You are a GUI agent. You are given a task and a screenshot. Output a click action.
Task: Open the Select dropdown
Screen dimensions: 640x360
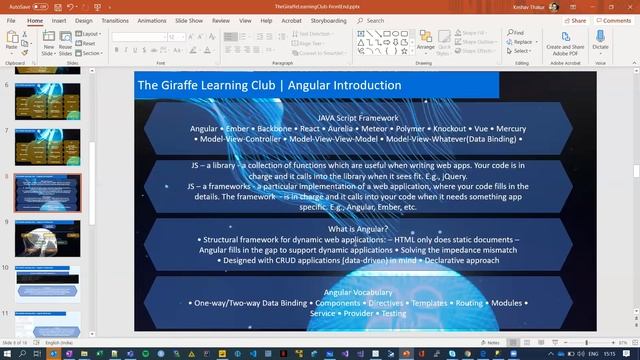(519, 51)
